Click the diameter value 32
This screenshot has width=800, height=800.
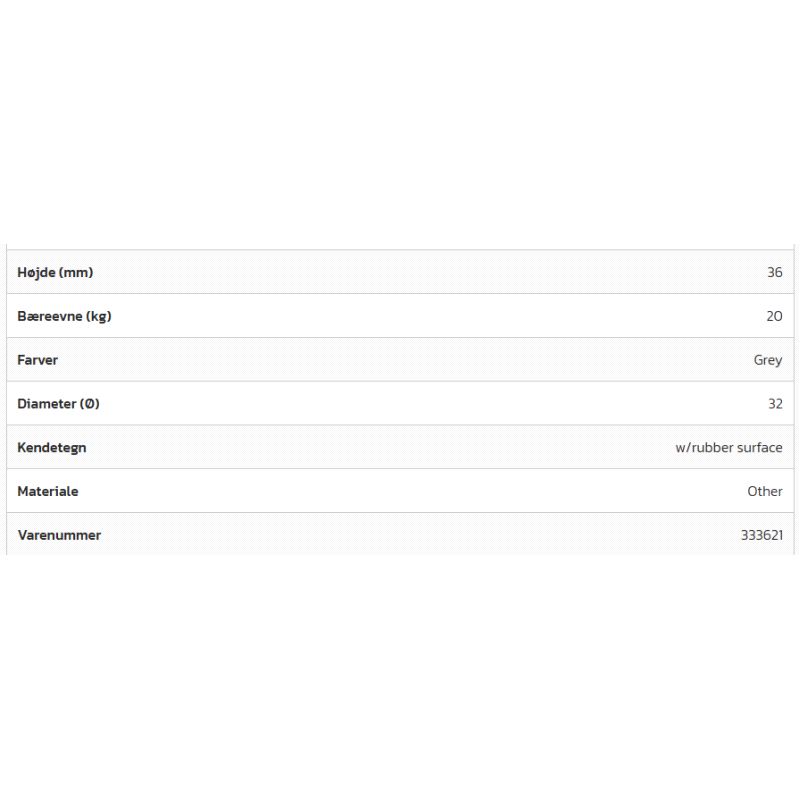coord(774,404)
